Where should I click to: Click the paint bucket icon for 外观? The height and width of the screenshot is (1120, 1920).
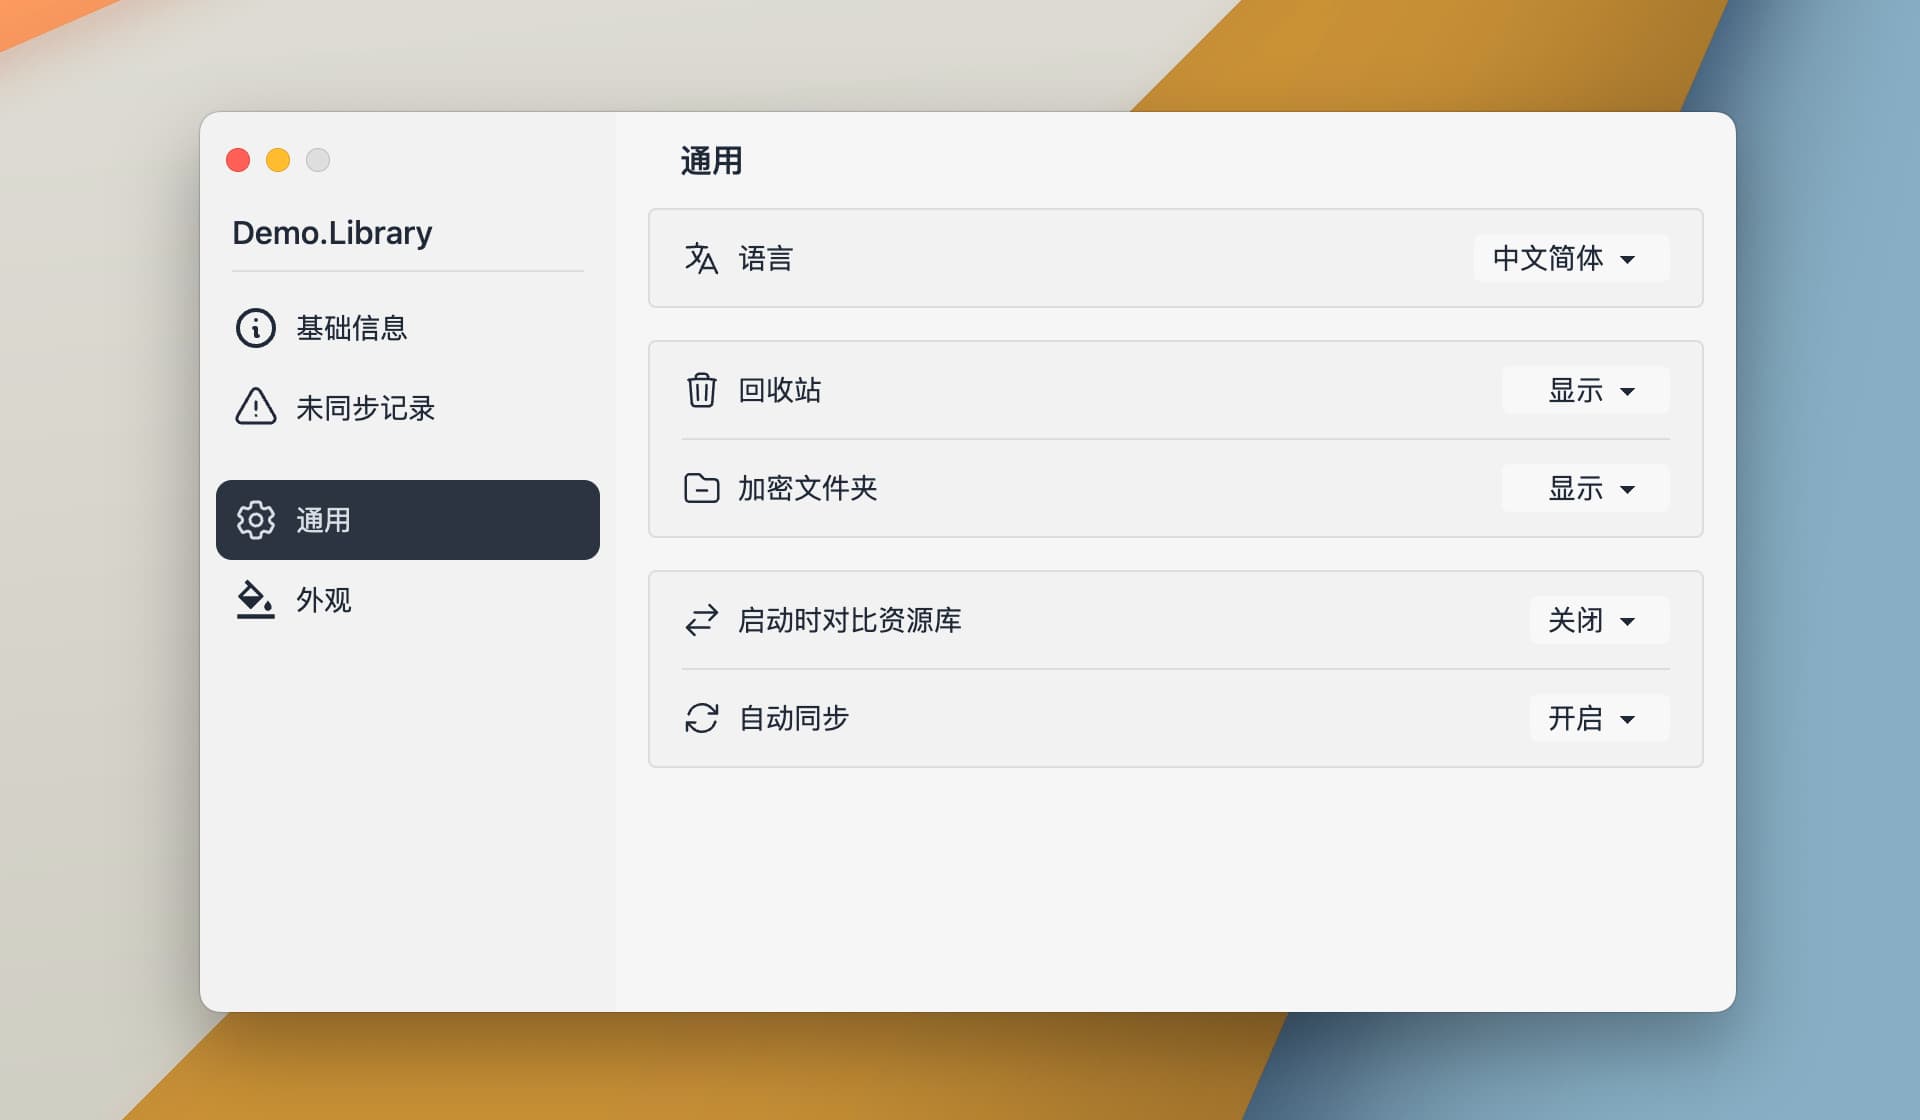tap(255, 600)
